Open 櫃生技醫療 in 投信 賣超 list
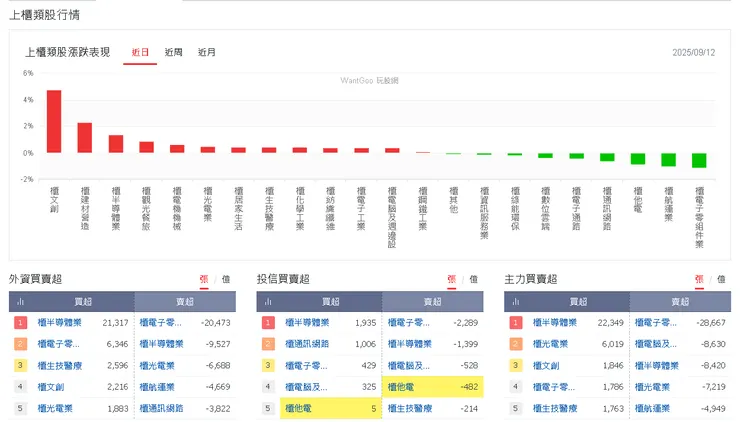The height and width of the screenshot is (422, 740). click(410, 409)
